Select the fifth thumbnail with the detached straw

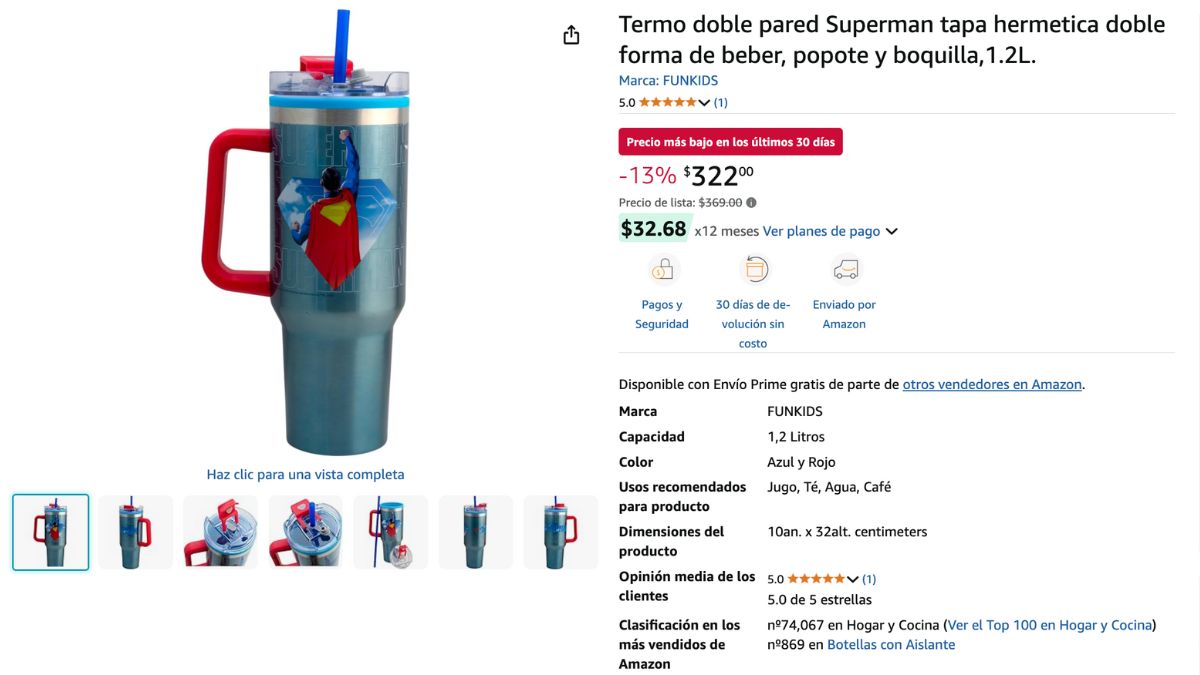tap(391, 532)
